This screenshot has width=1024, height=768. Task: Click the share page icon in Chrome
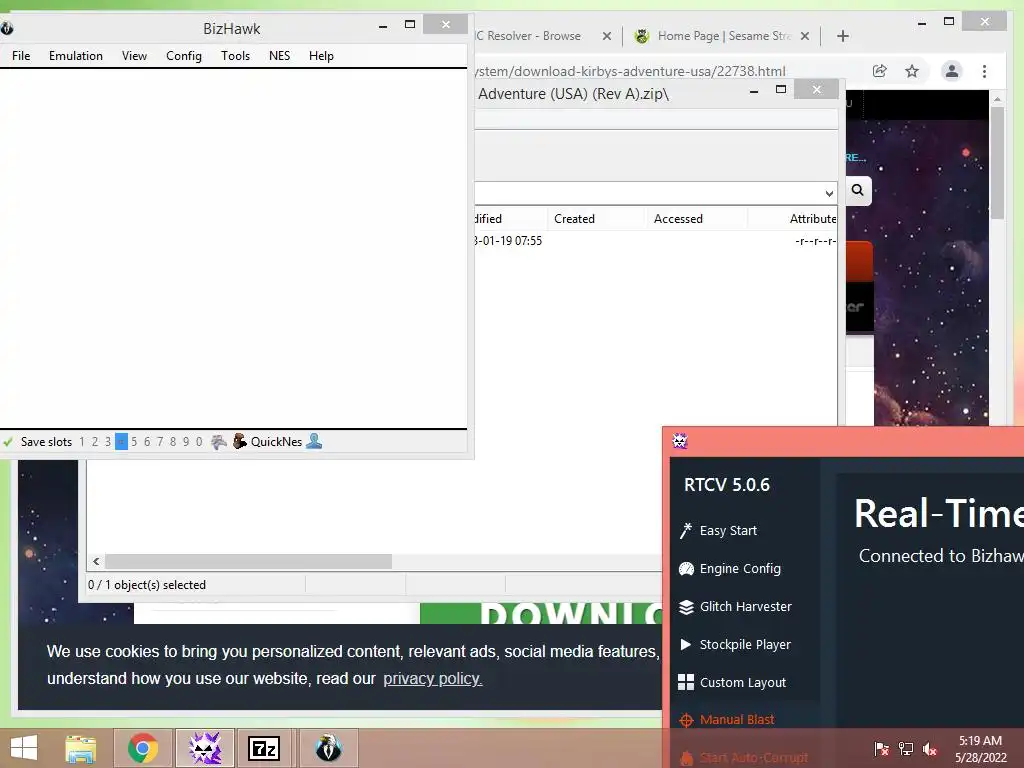pyautogui.click(x=880, y=71)
